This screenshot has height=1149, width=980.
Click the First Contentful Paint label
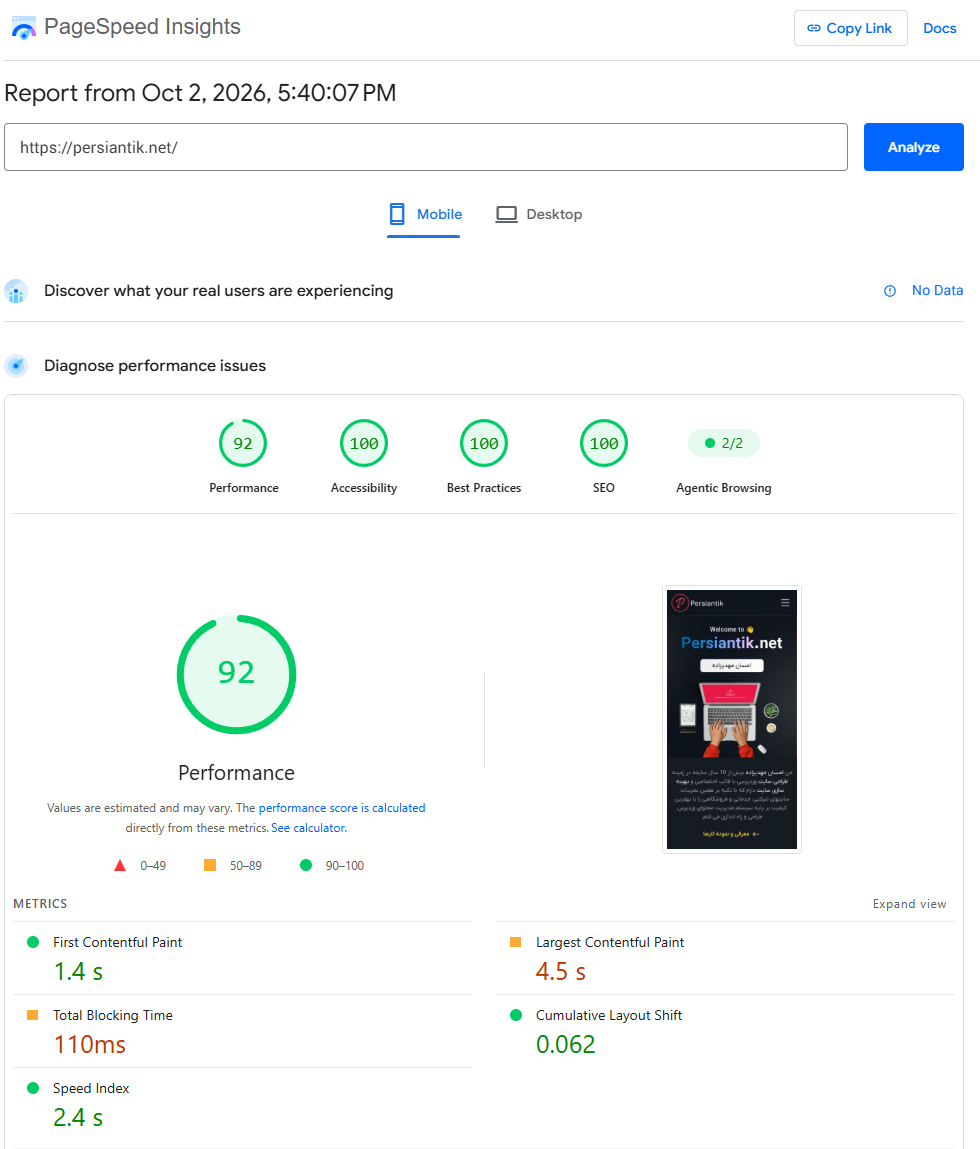pyautogui.click(x=117, y=942)
